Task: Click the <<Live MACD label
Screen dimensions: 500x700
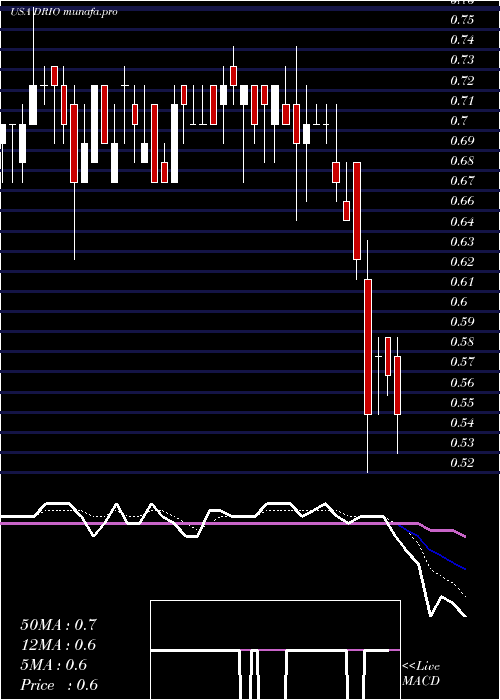Action: click(421, 674)
